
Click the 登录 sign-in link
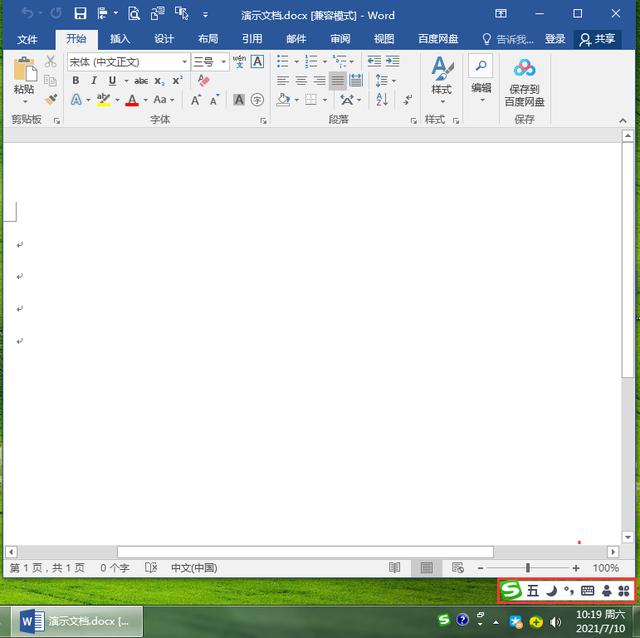(x=555, y=39)
